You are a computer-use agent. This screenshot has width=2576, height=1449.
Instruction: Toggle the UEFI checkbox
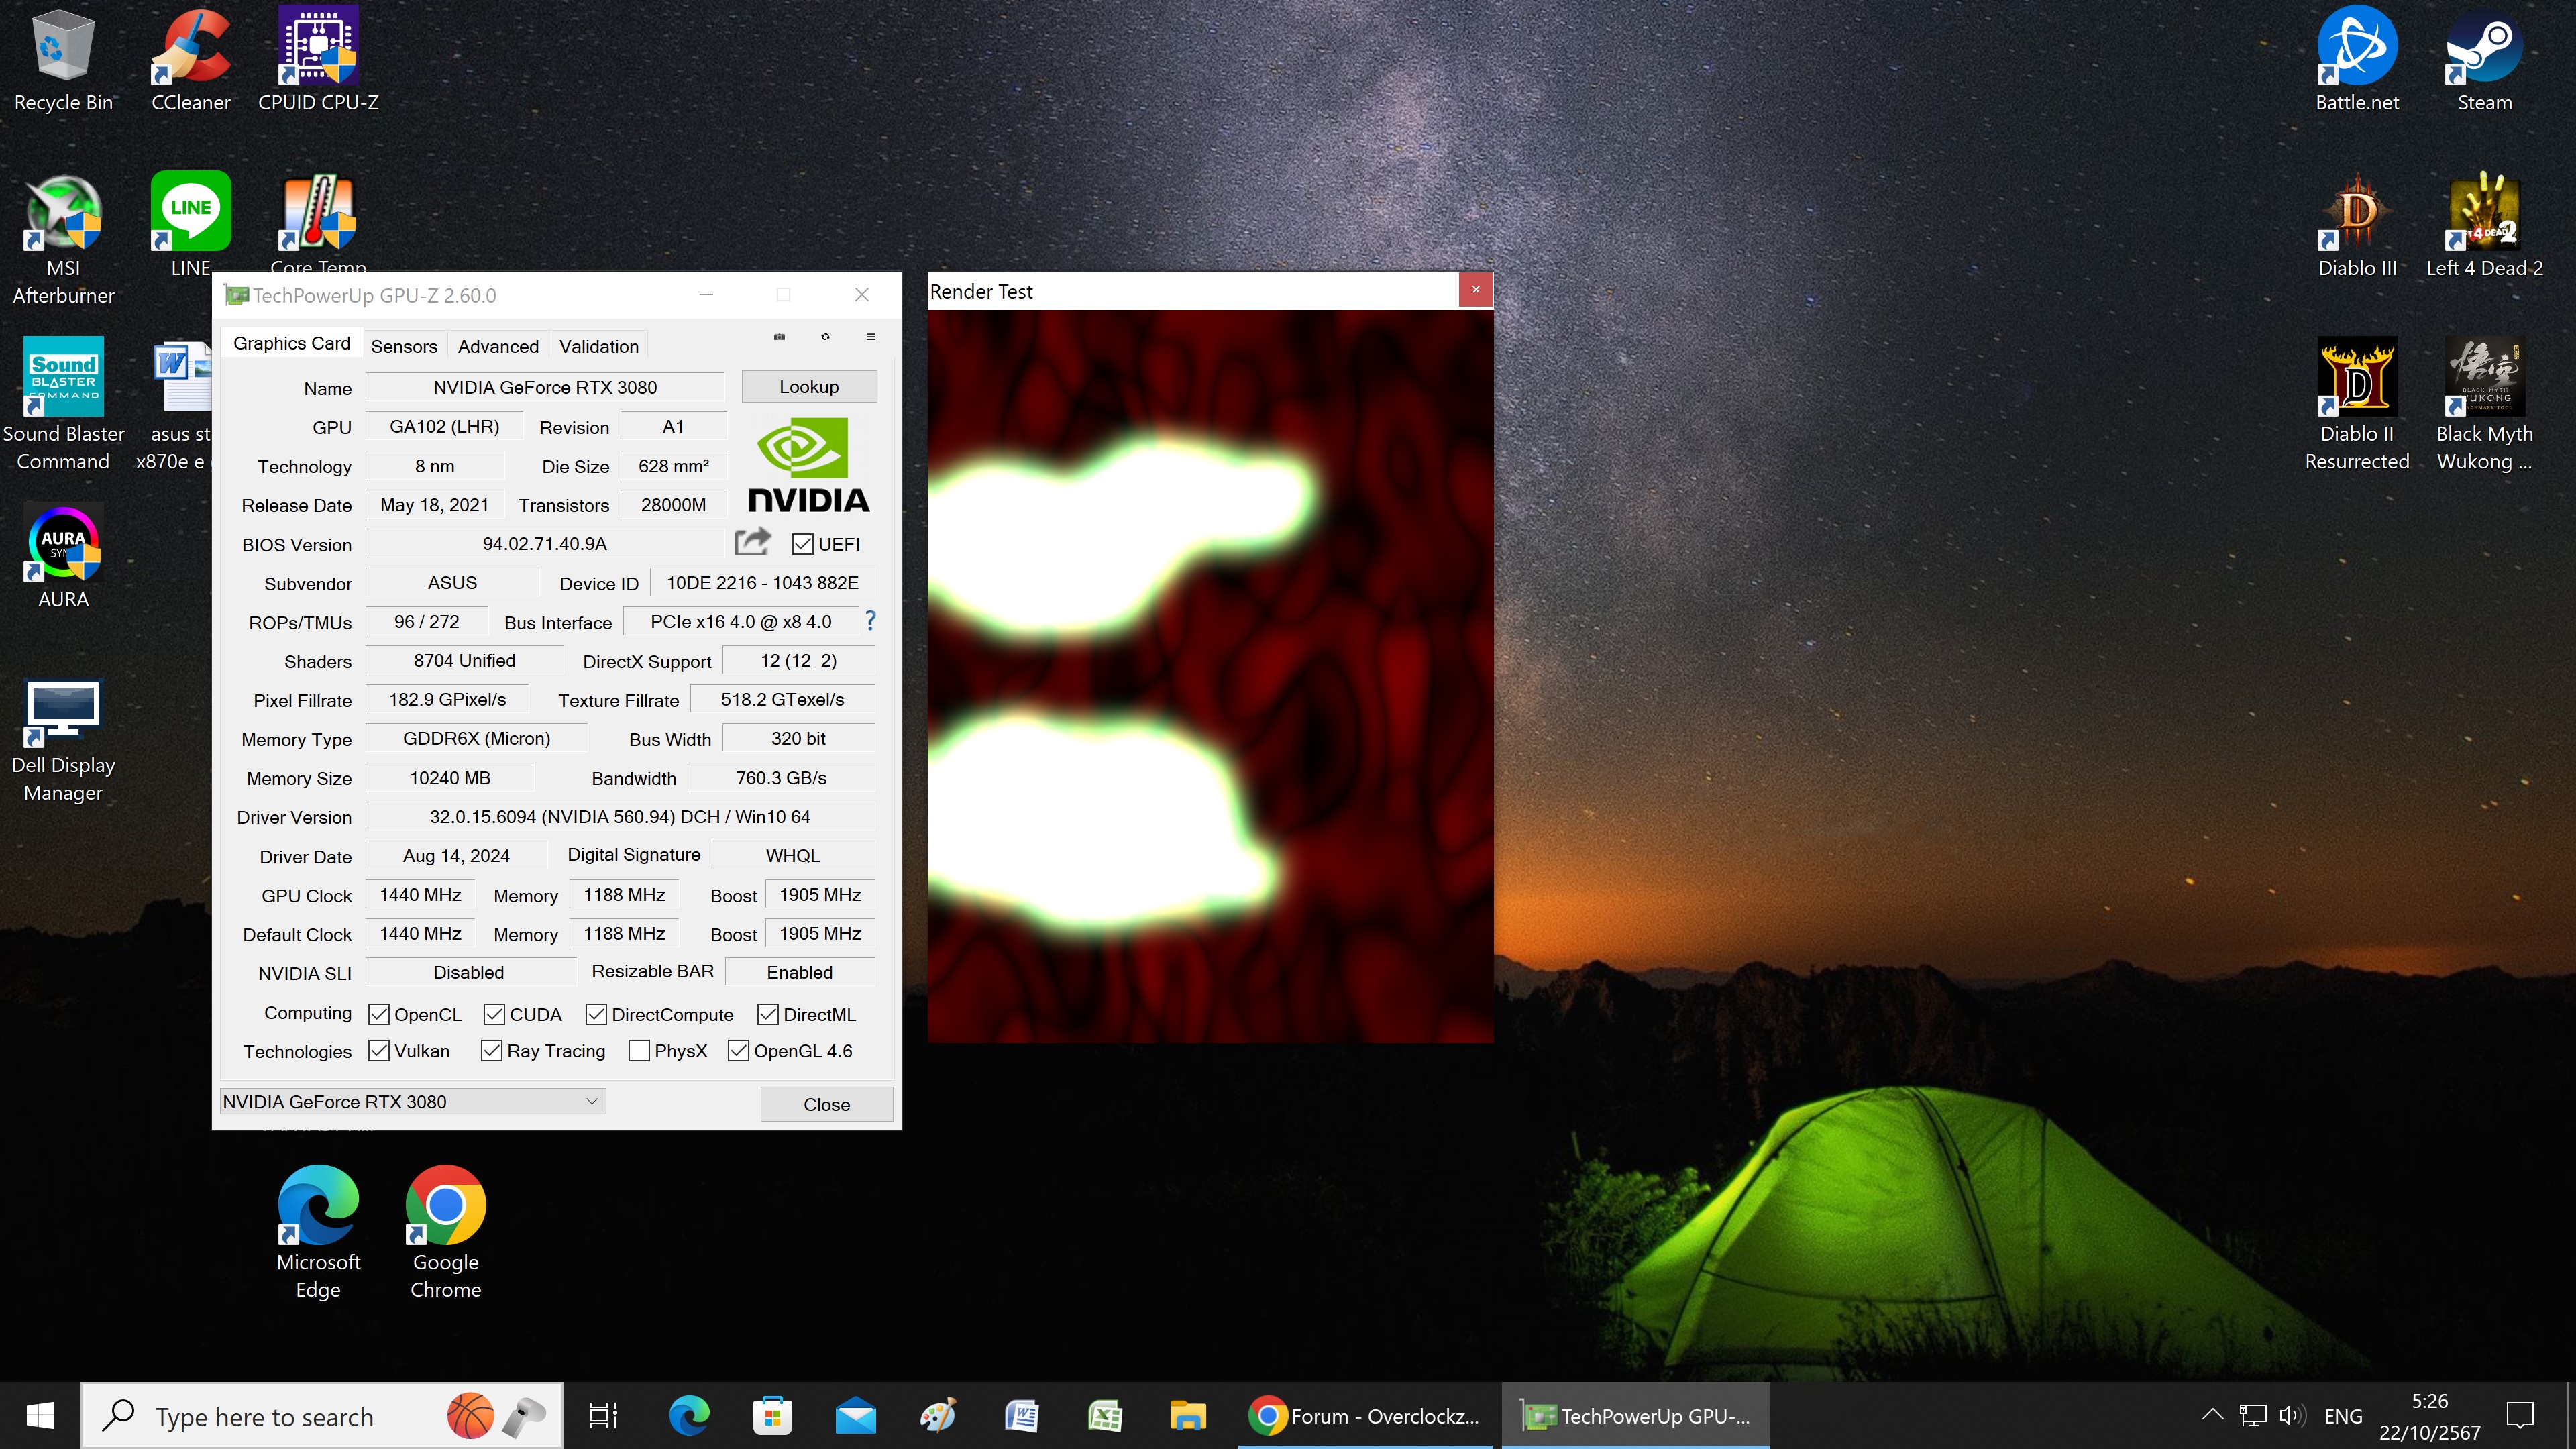(802, 544)
